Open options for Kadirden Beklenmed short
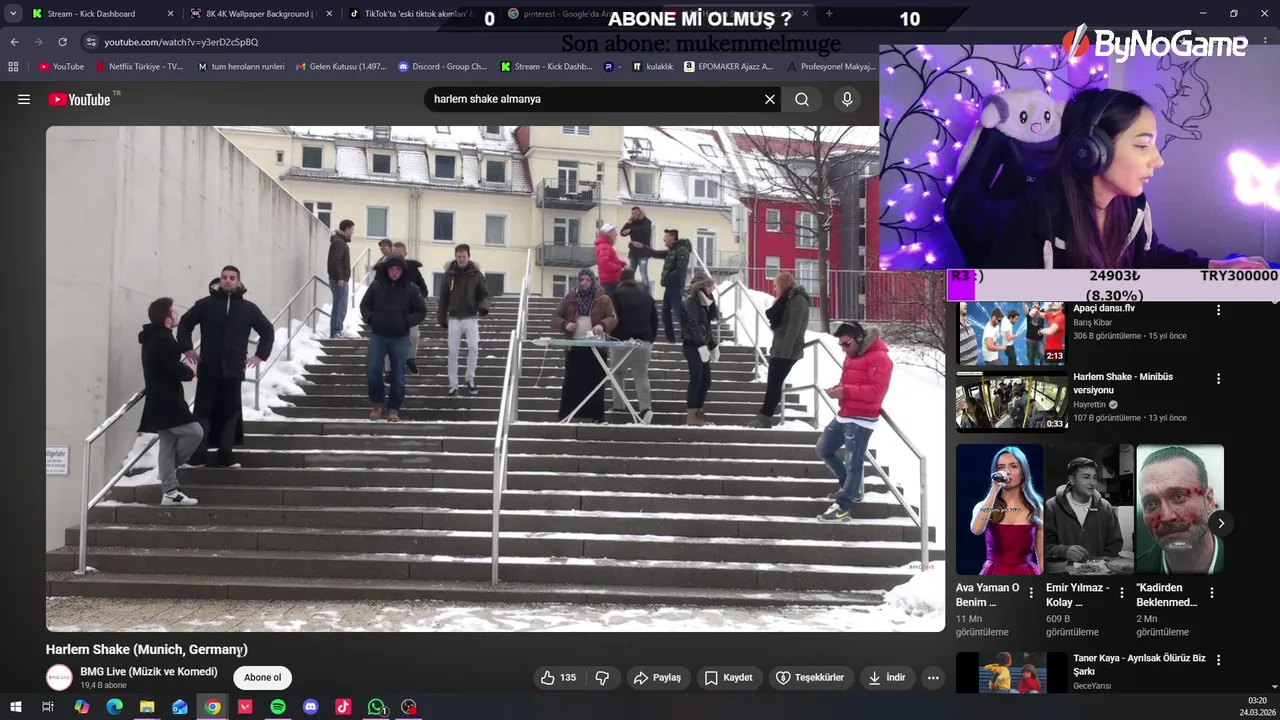The height and width of the screenshot is (720, 1280). coord(1211,593)
